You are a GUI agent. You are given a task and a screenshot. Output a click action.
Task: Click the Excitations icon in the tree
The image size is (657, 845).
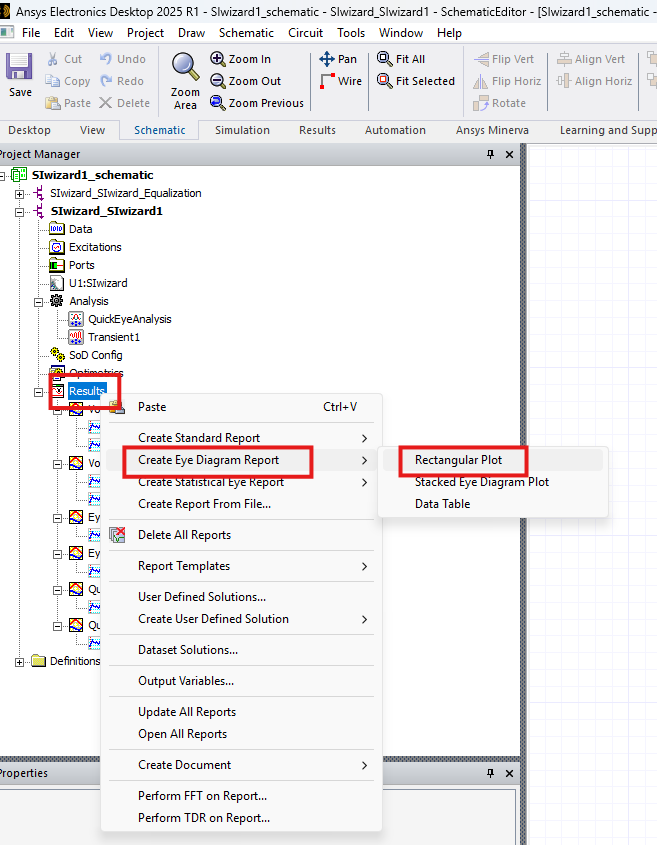point(57,247)
